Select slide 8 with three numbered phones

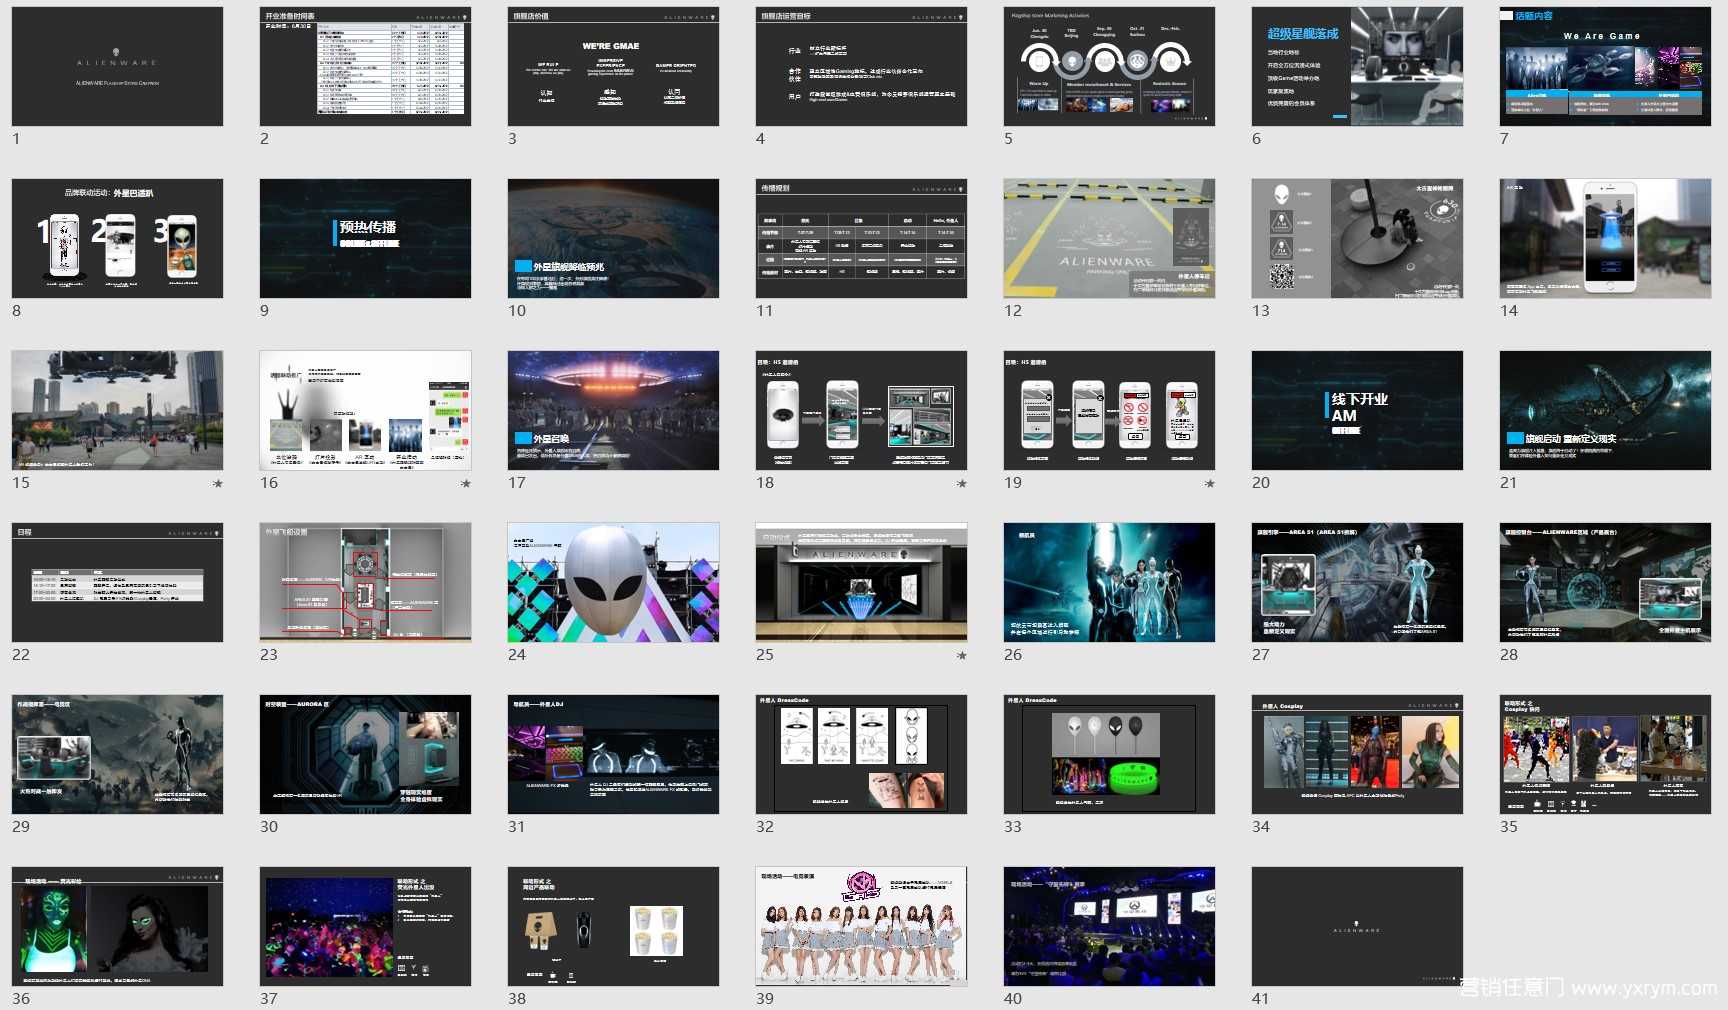(x=117, y=238)
